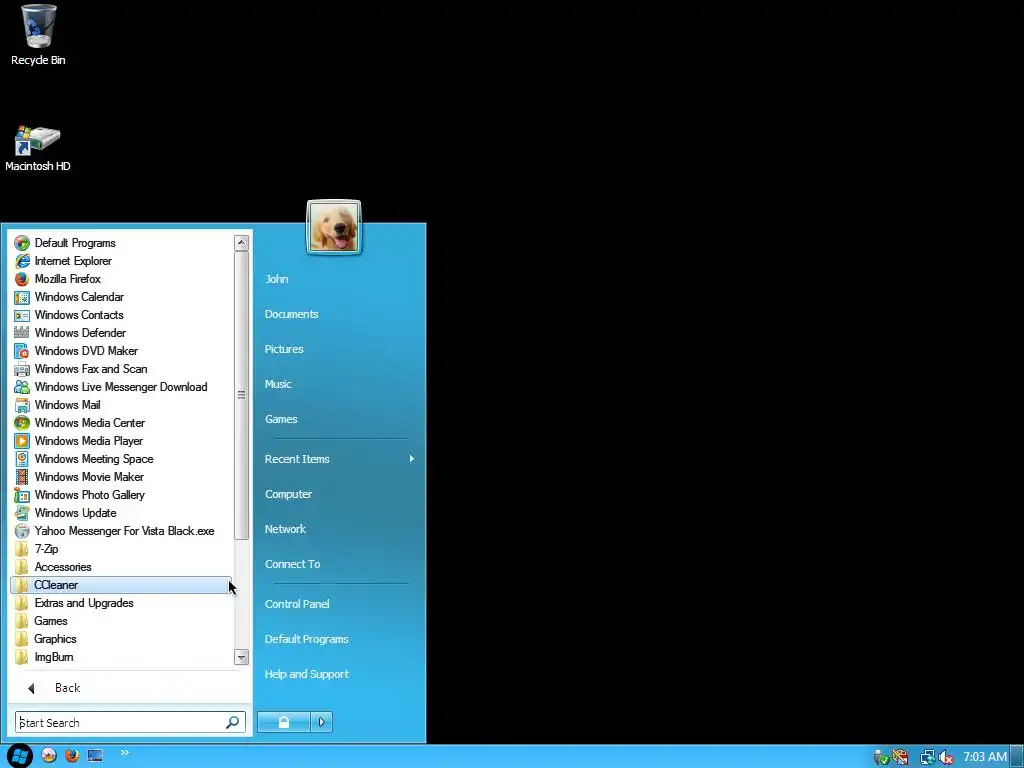Click the programs list scroll down arrow
Image resolution: width=1024 pixels, height=768 pixels.
pyautogui.click(x=241, y=658)
